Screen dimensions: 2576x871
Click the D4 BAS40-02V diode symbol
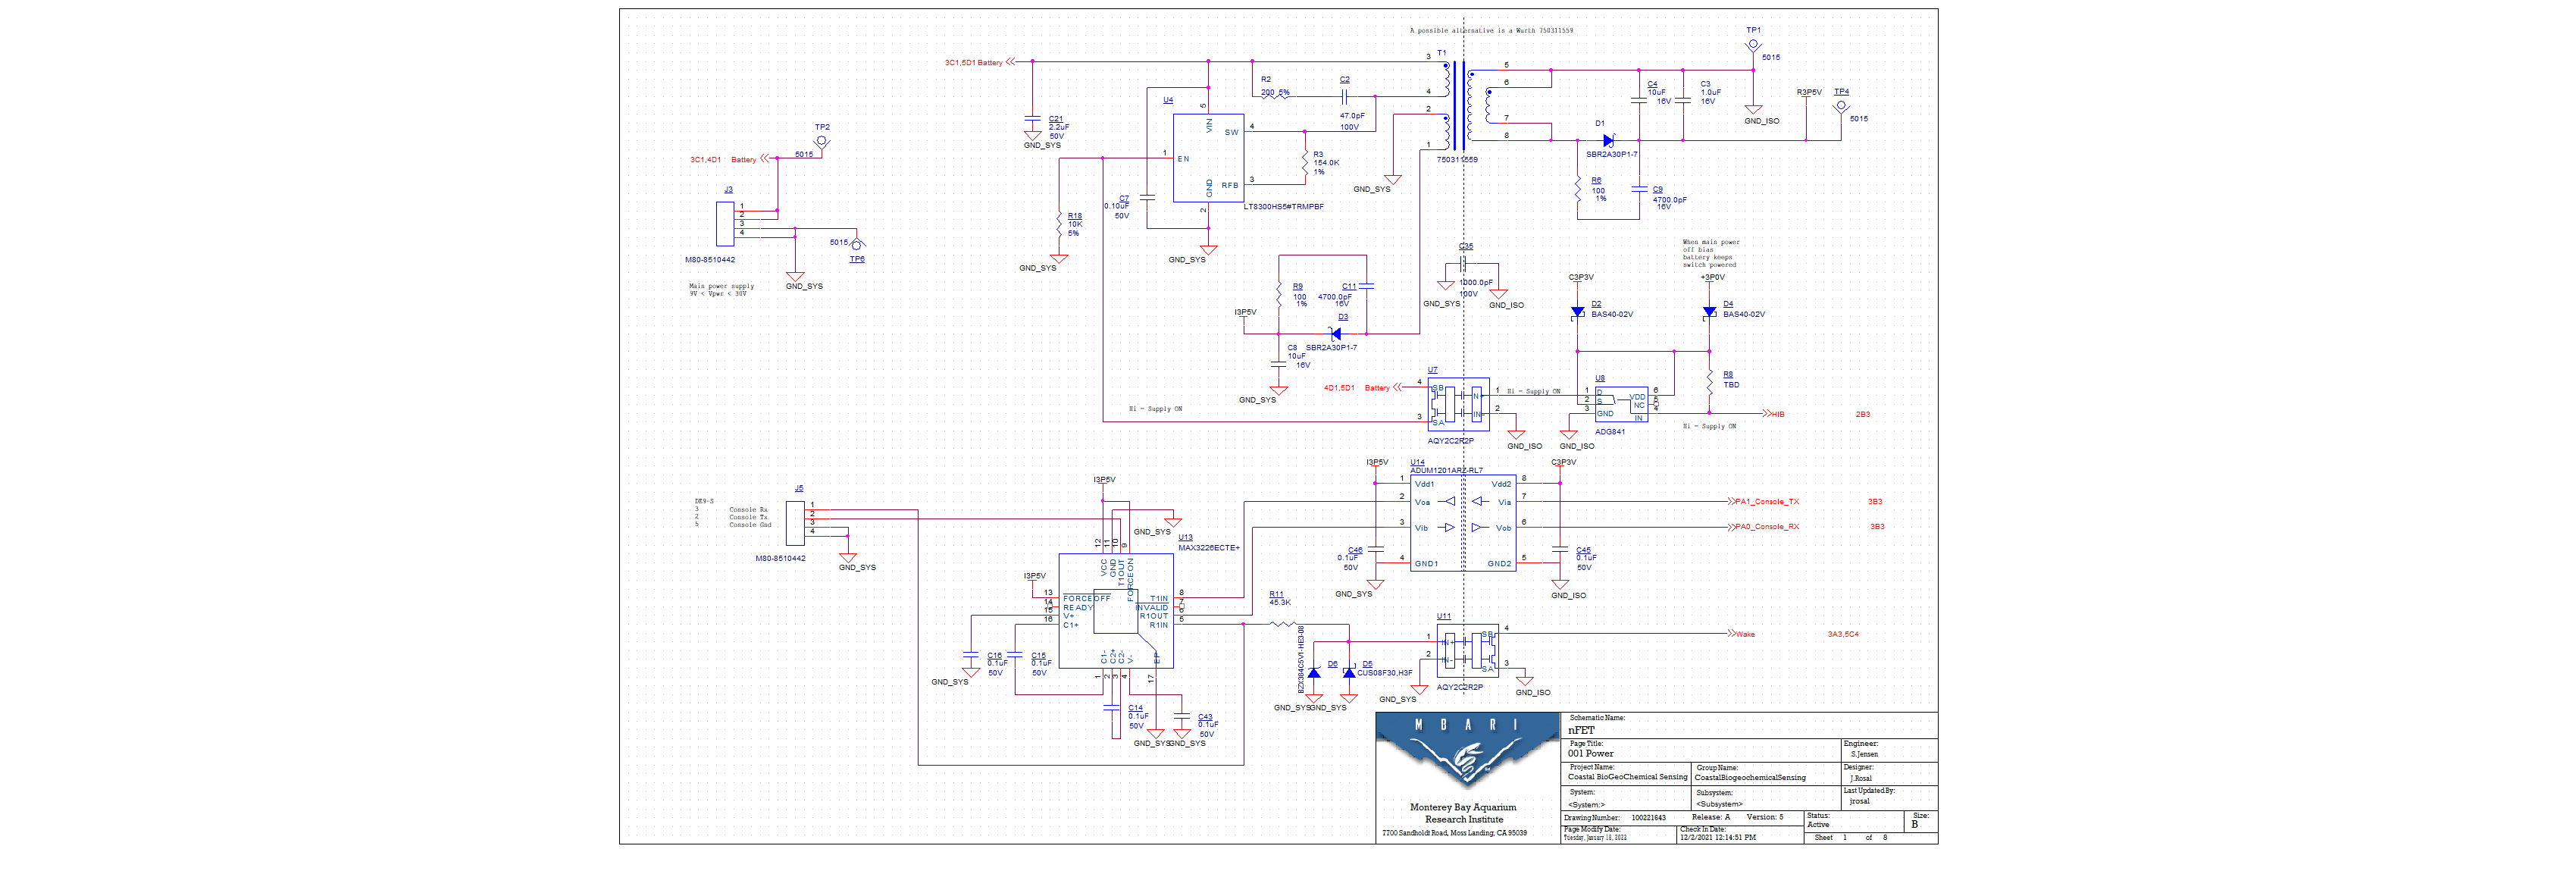click(1709, 312)
